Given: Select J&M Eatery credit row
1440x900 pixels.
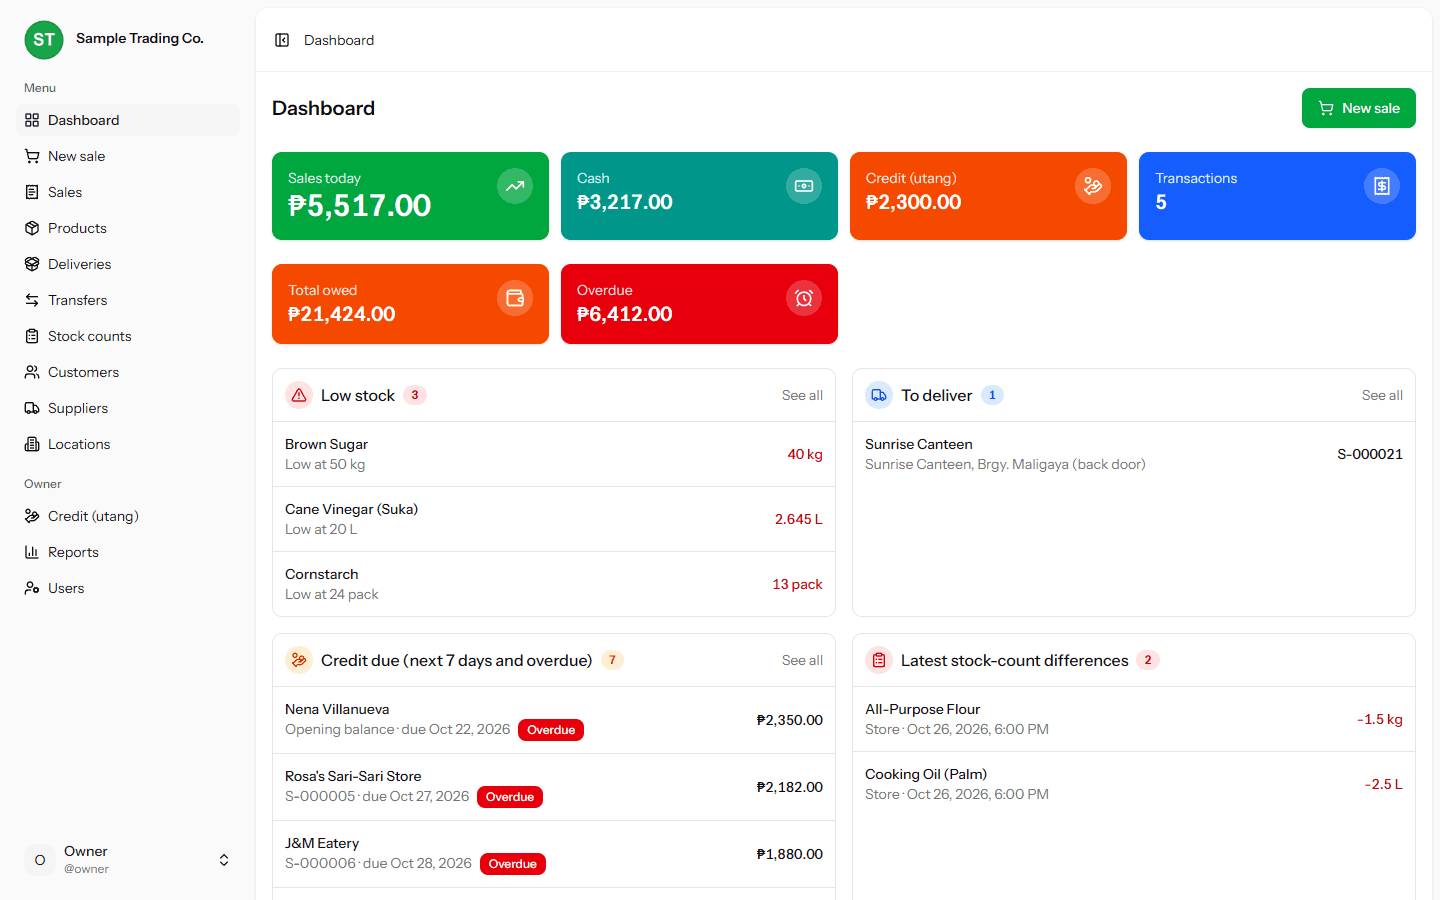Looking at the screenshot, I should tap(554, 854).
